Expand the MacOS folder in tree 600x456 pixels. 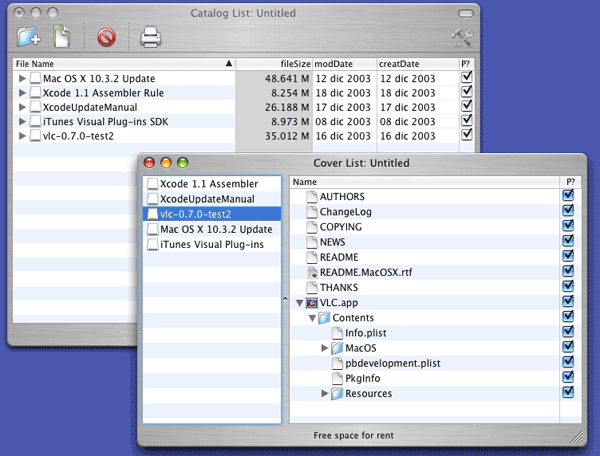325,348
